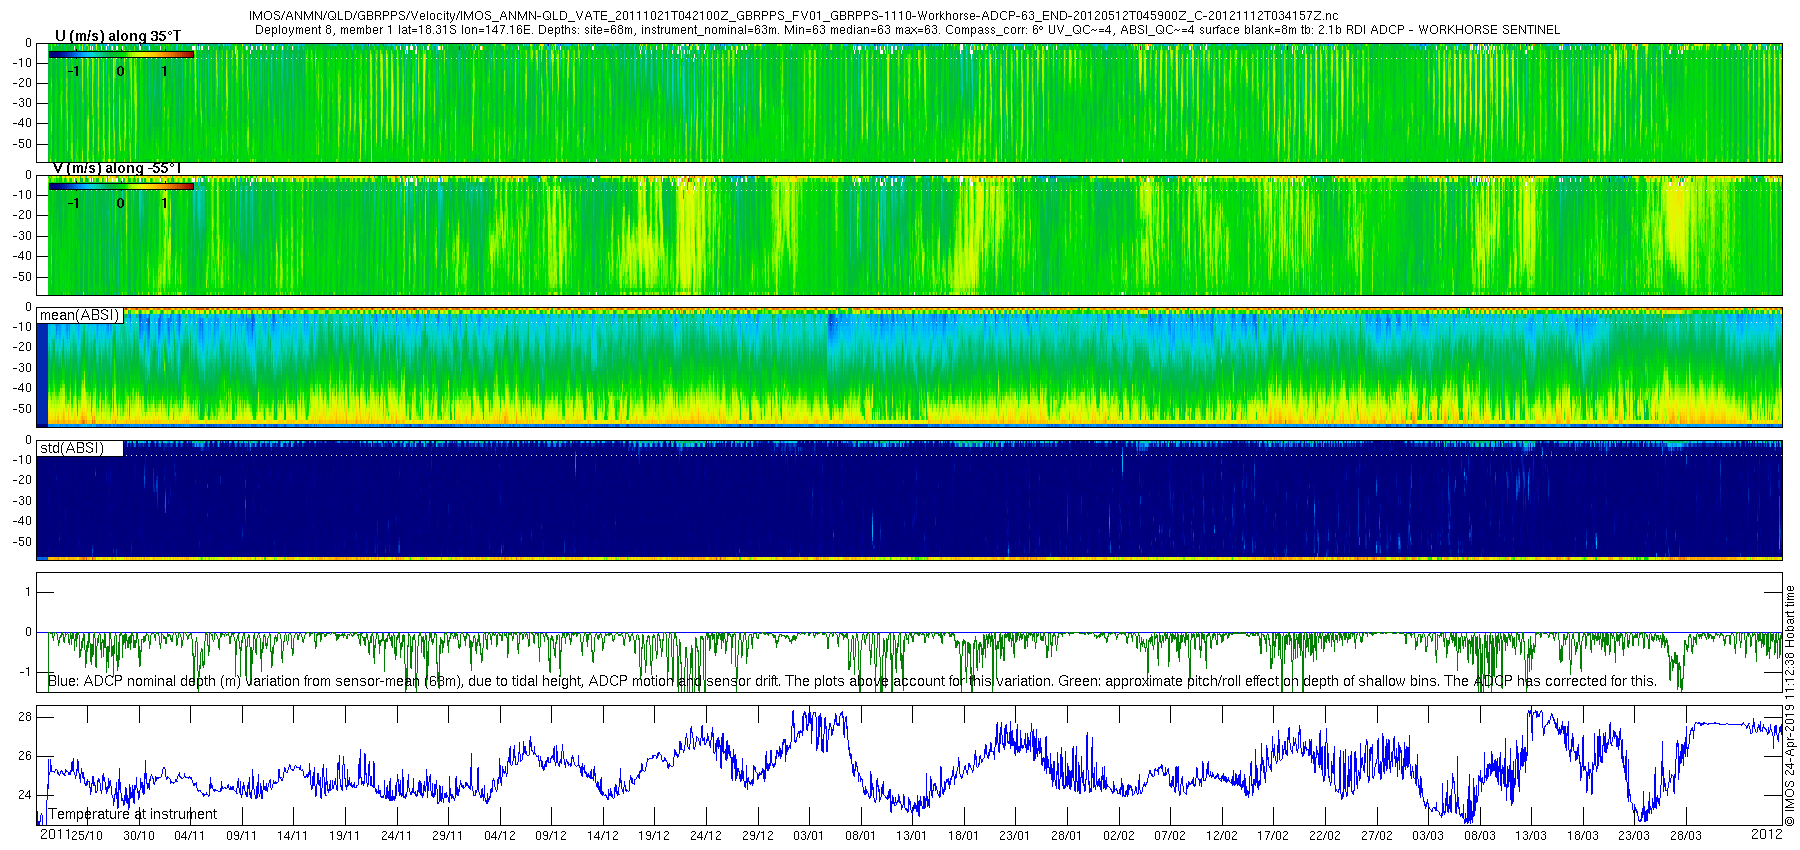Click the 'U (m/s) along 35°T' title
The image size is (1800, 850).
click(x=117, y=36)
